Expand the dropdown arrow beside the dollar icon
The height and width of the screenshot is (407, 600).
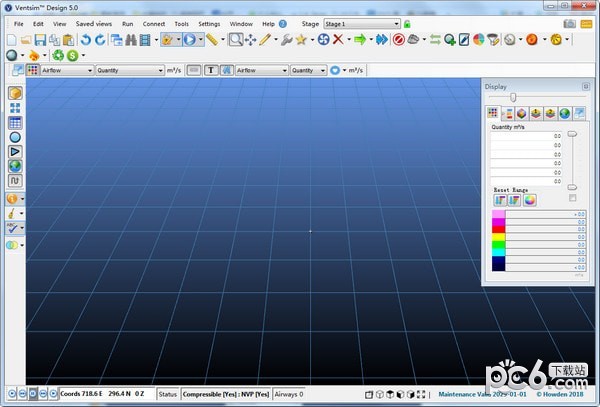83,55
